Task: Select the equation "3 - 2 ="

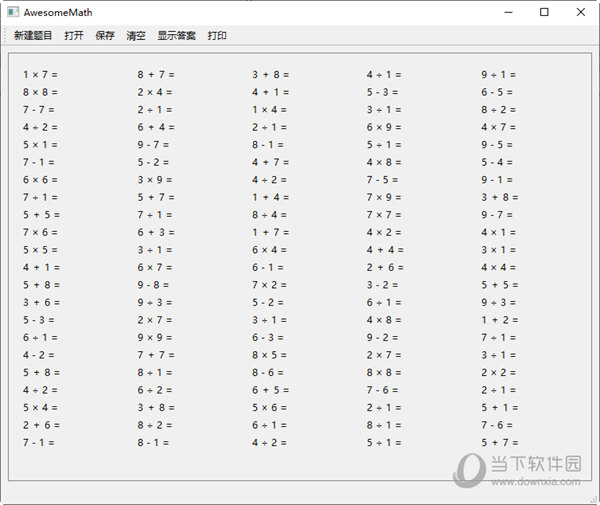Action: [382, 285]
